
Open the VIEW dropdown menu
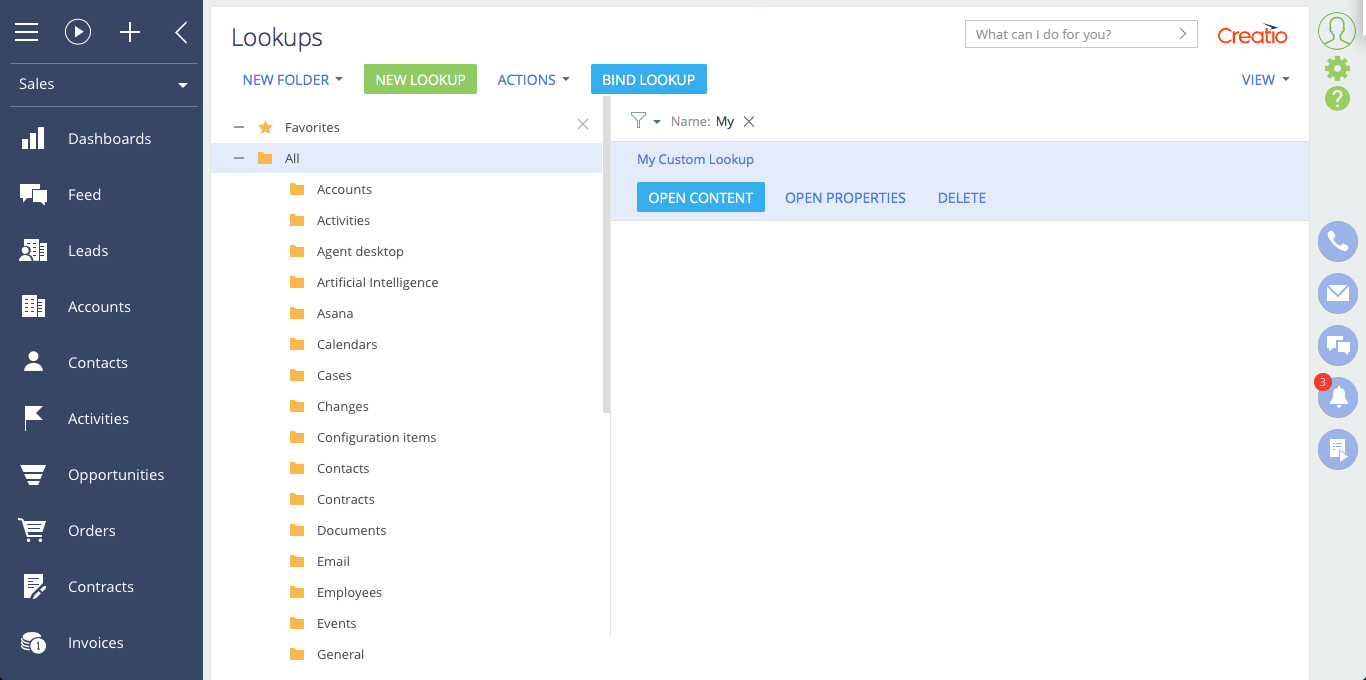[1264, 80]
